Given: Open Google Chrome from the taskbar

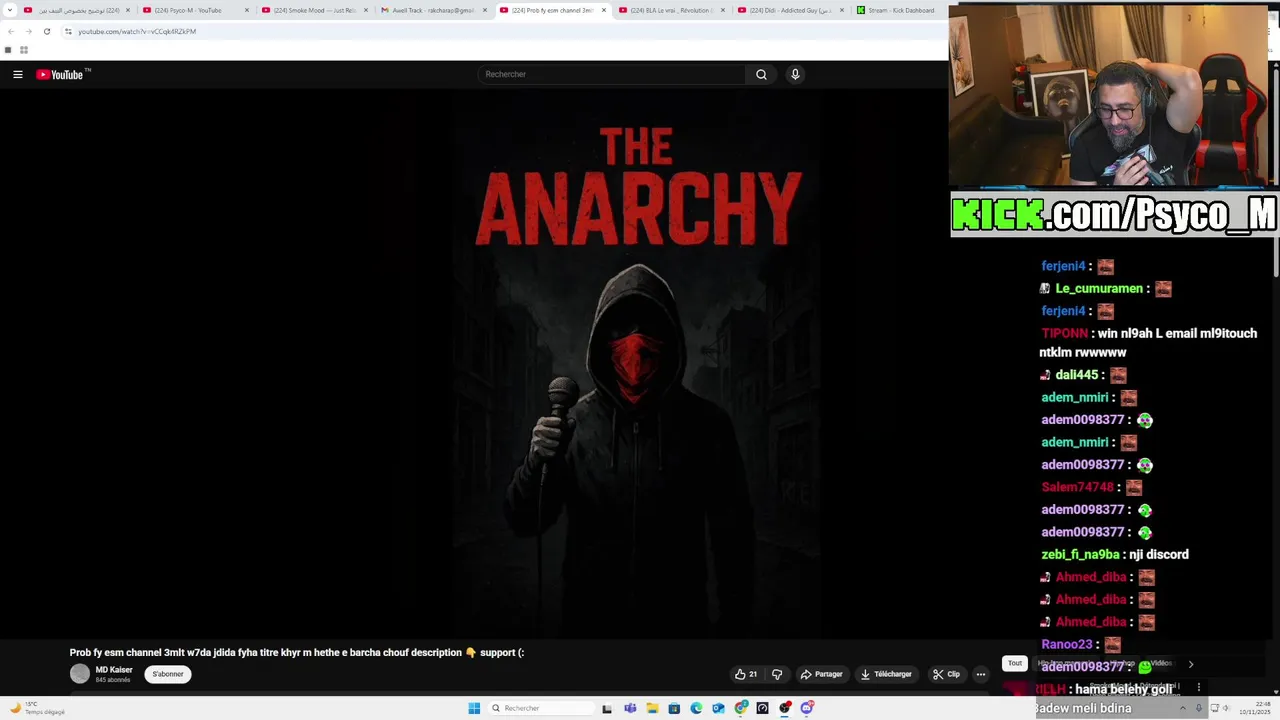Looking at the screenshot, I should (x=741, y=708).
